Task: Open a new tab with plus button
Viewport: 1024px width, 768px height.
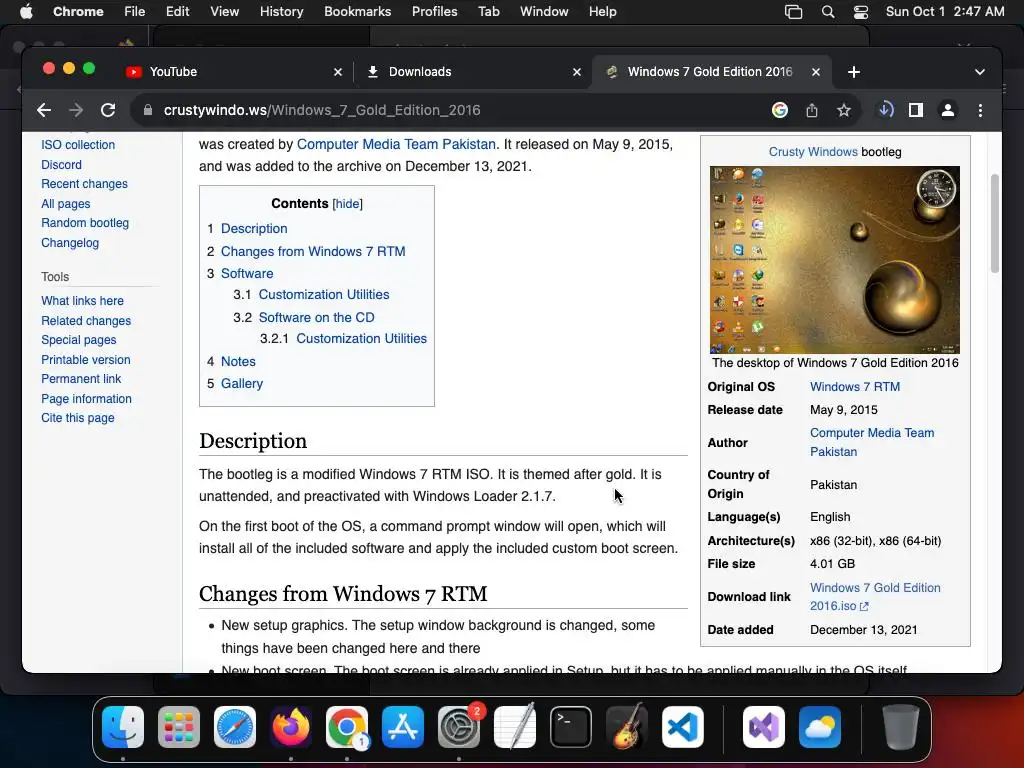Action: click(x=854, y=72)
